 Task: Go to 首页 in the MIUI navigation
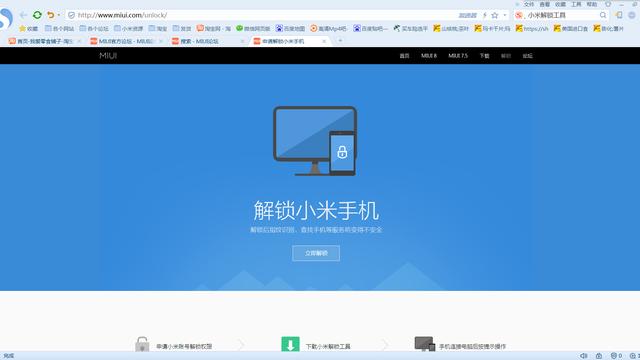404,56
